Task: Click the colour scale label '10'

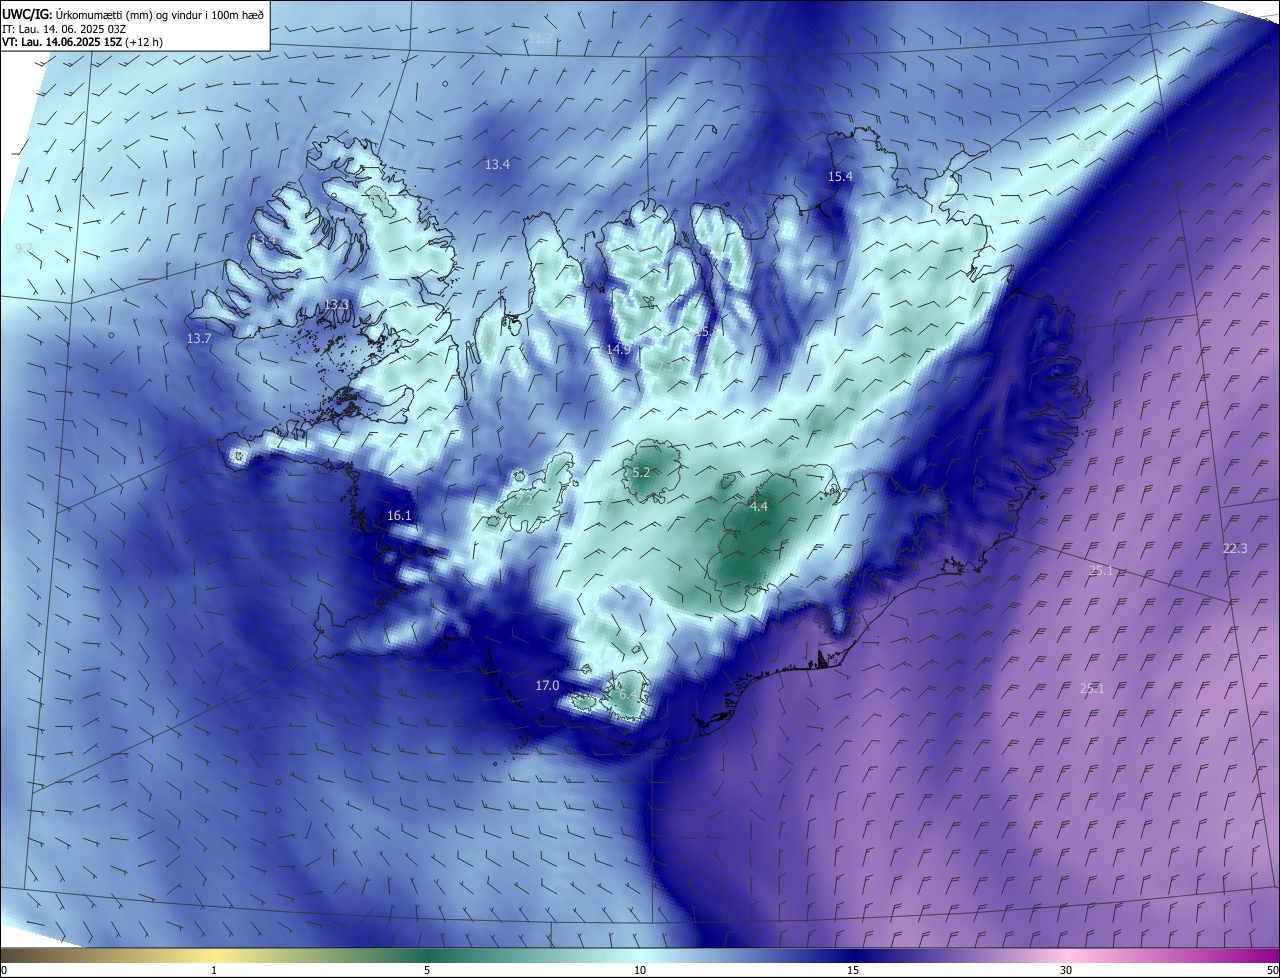Action: pos(640,970)
